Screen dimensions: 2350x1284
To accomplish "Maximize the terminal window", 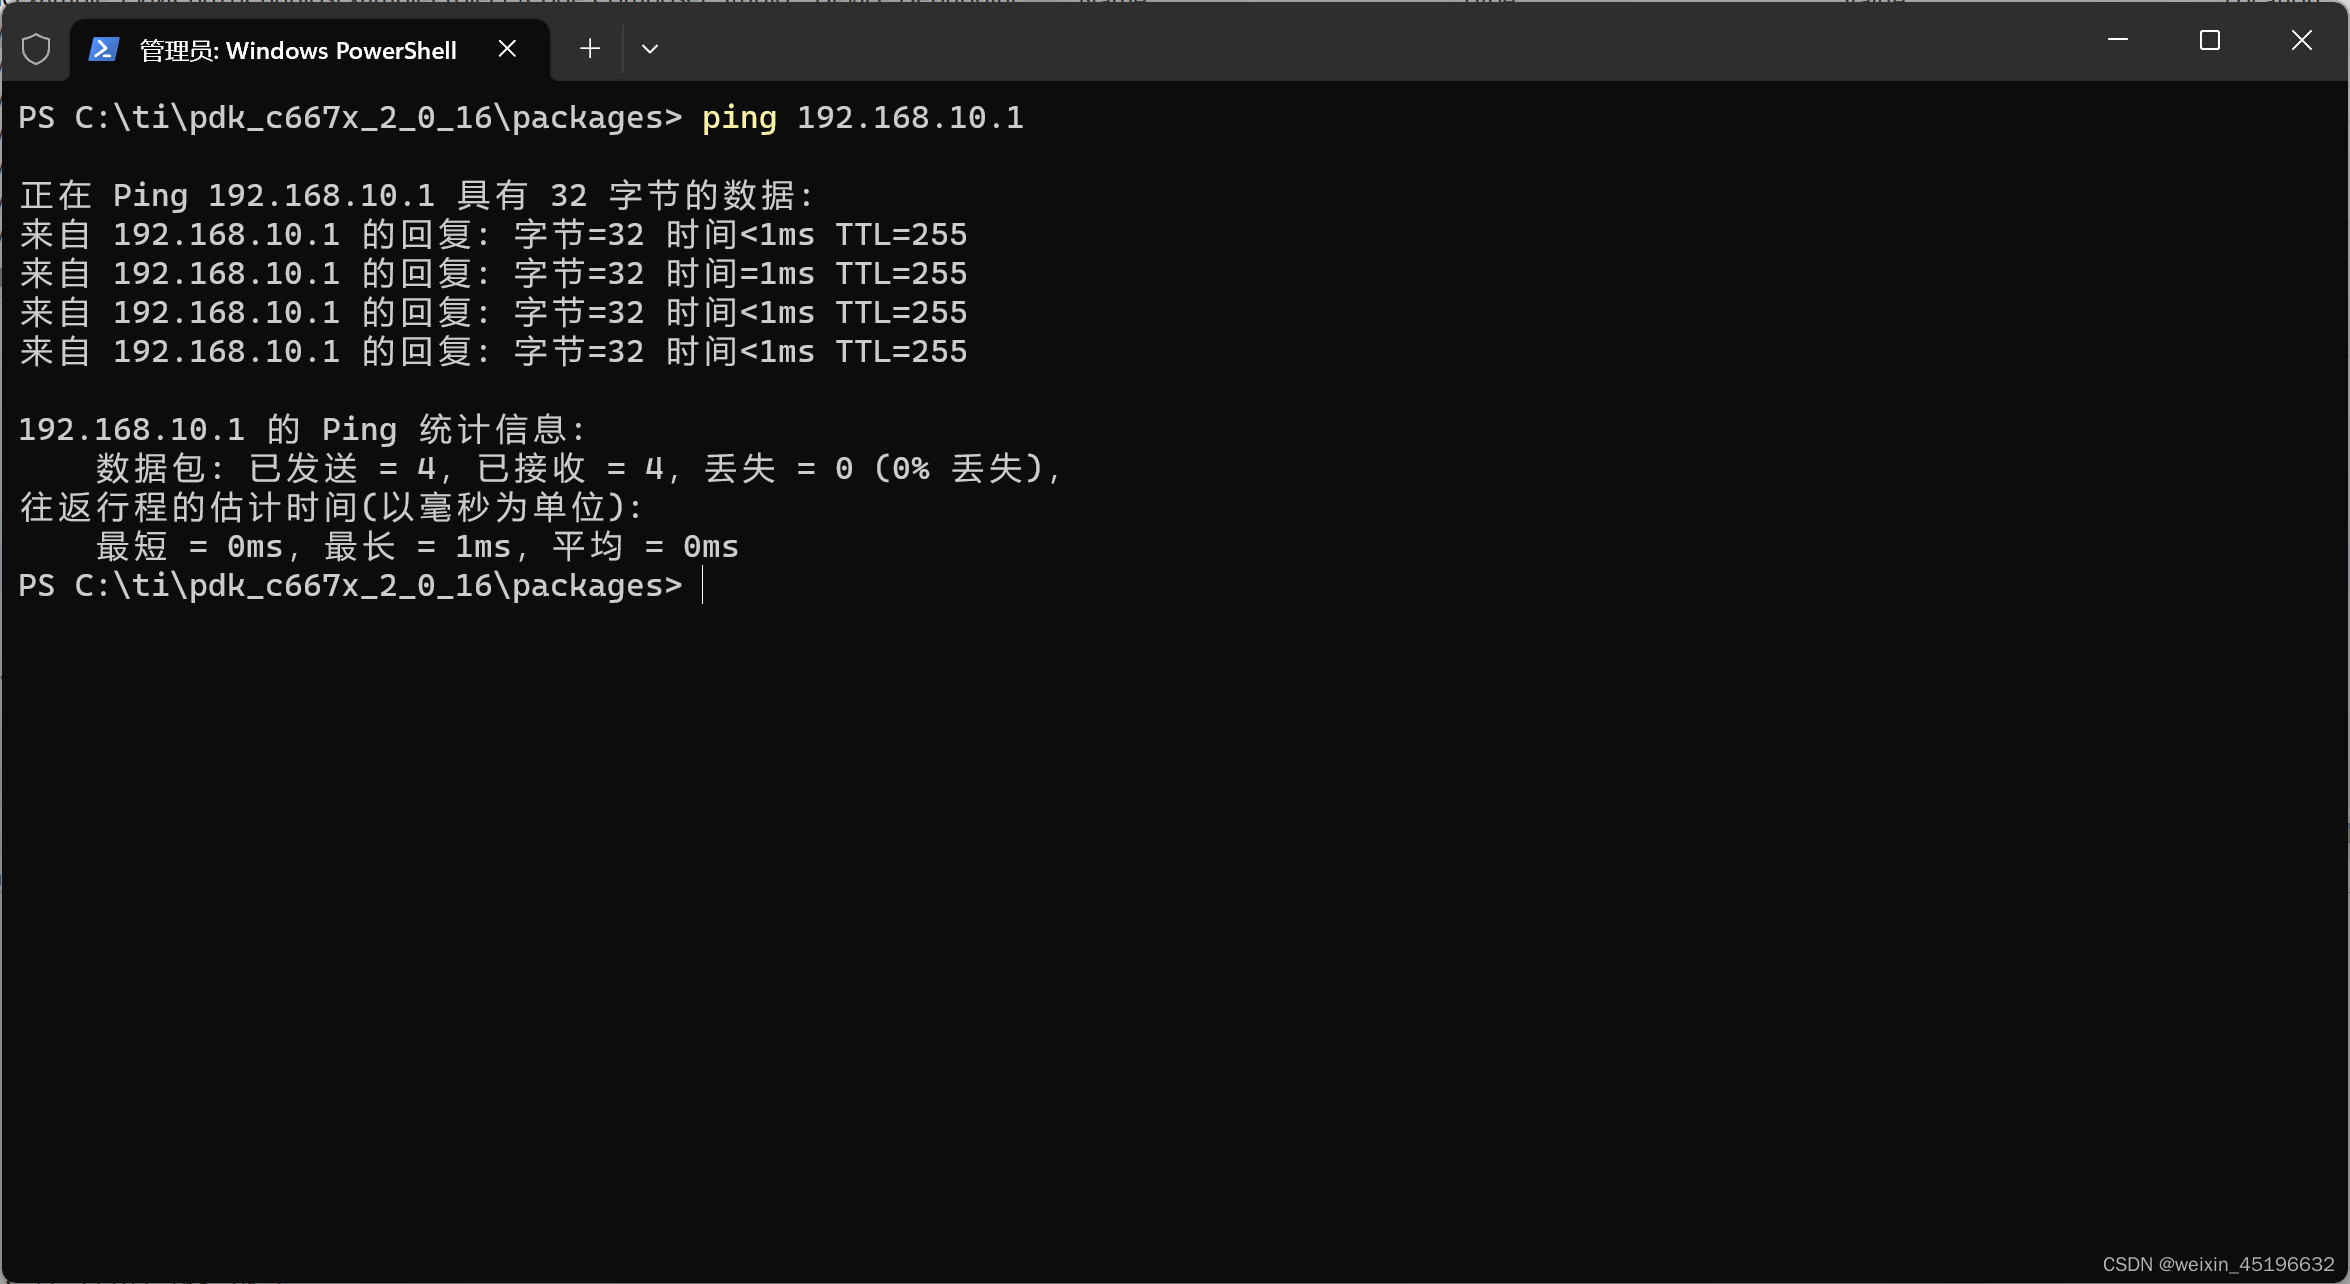I will (2210, 40).
